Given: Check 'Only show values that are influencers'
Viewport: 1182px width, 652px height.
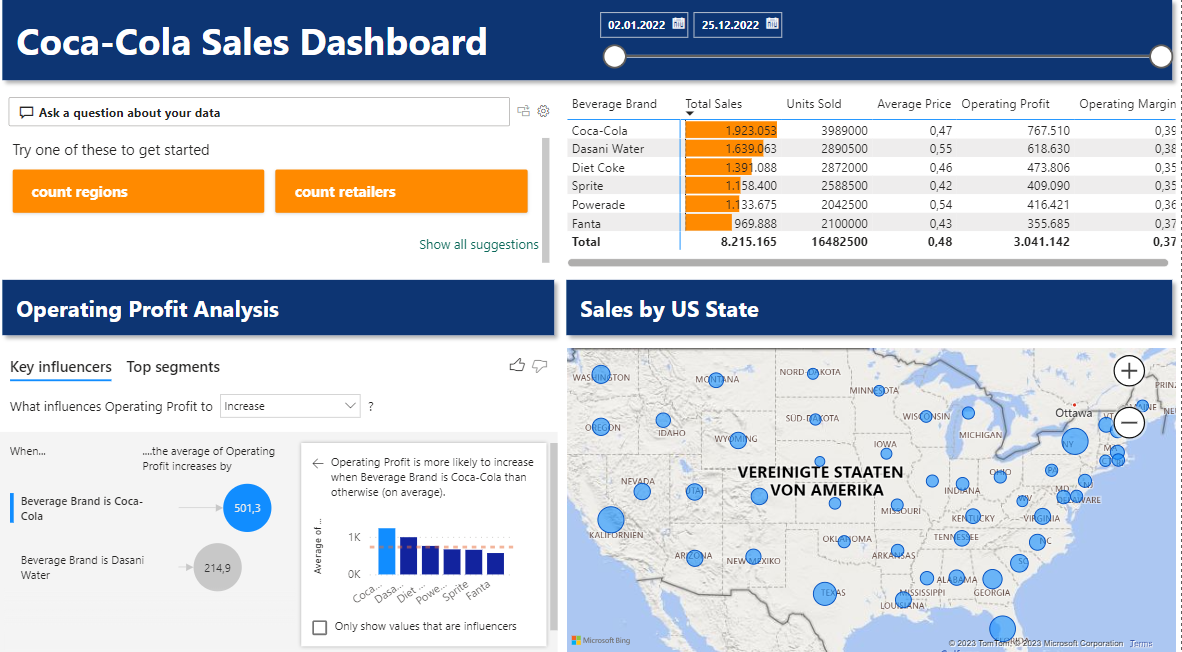Looking at the screenshot, I should pyautogui.click(x=320, y=627).
